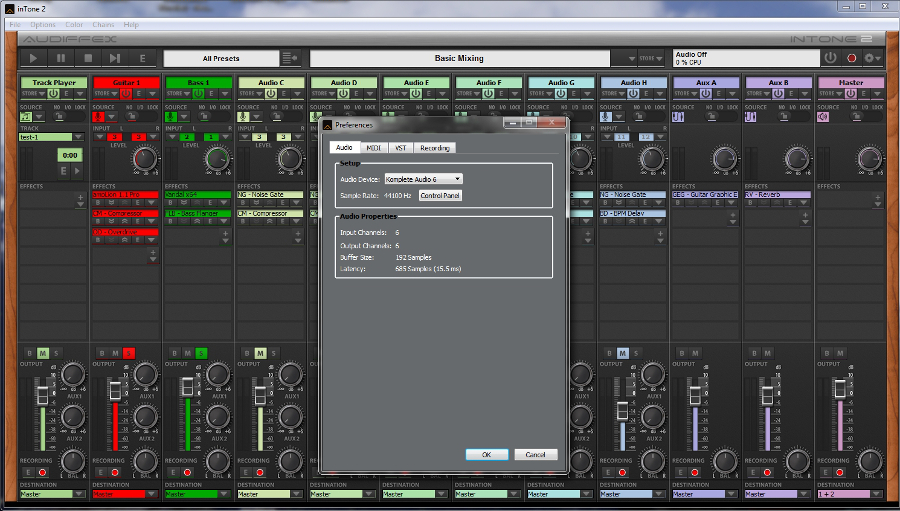
Task: Move Bass 1 FLB - Bass Flanger effect up
Action: tap(197, 221)
